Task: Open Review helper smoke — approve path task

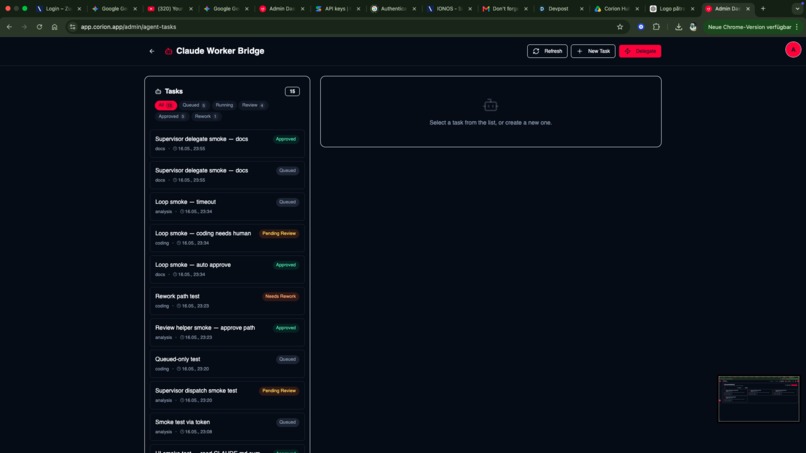Action: pos(227,332)
